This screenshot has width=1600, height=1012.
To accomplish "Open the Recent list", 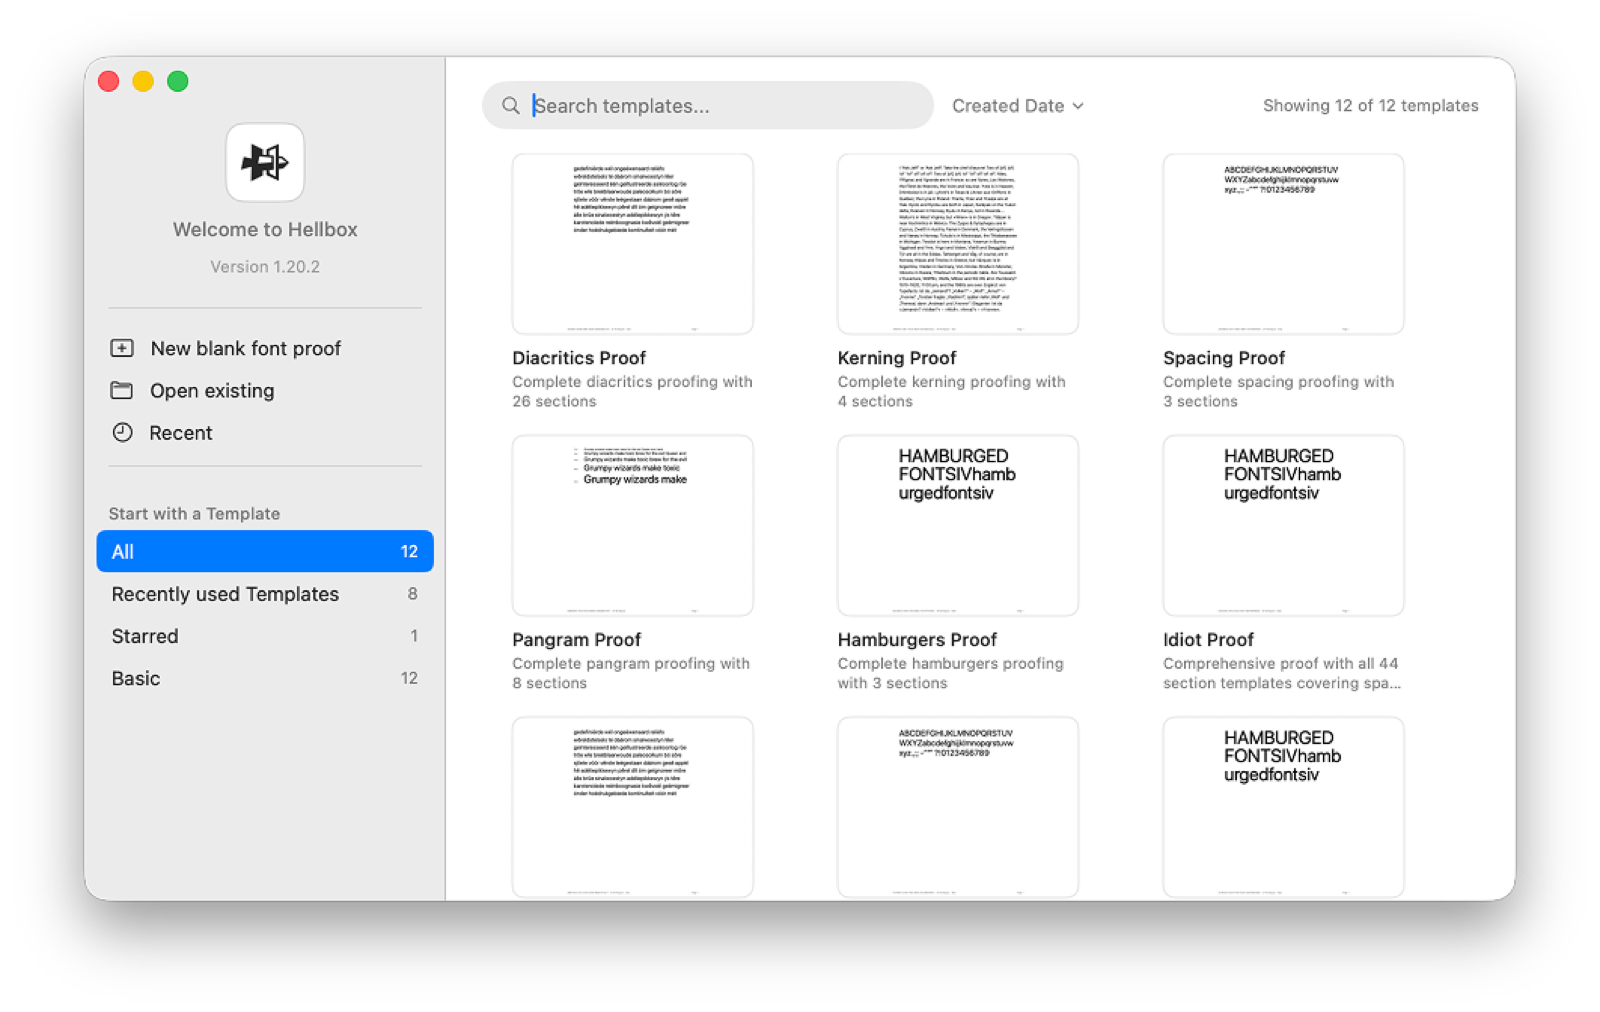I will tap(181, 432).
